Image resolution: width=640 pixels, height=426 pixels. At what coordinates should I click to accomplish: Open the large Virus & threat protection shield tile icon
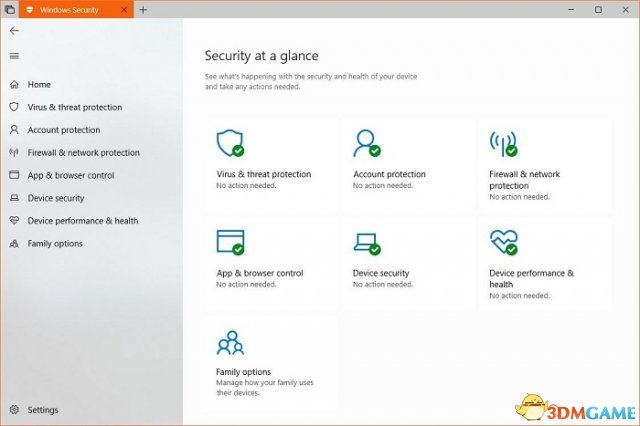click(230, 143)
